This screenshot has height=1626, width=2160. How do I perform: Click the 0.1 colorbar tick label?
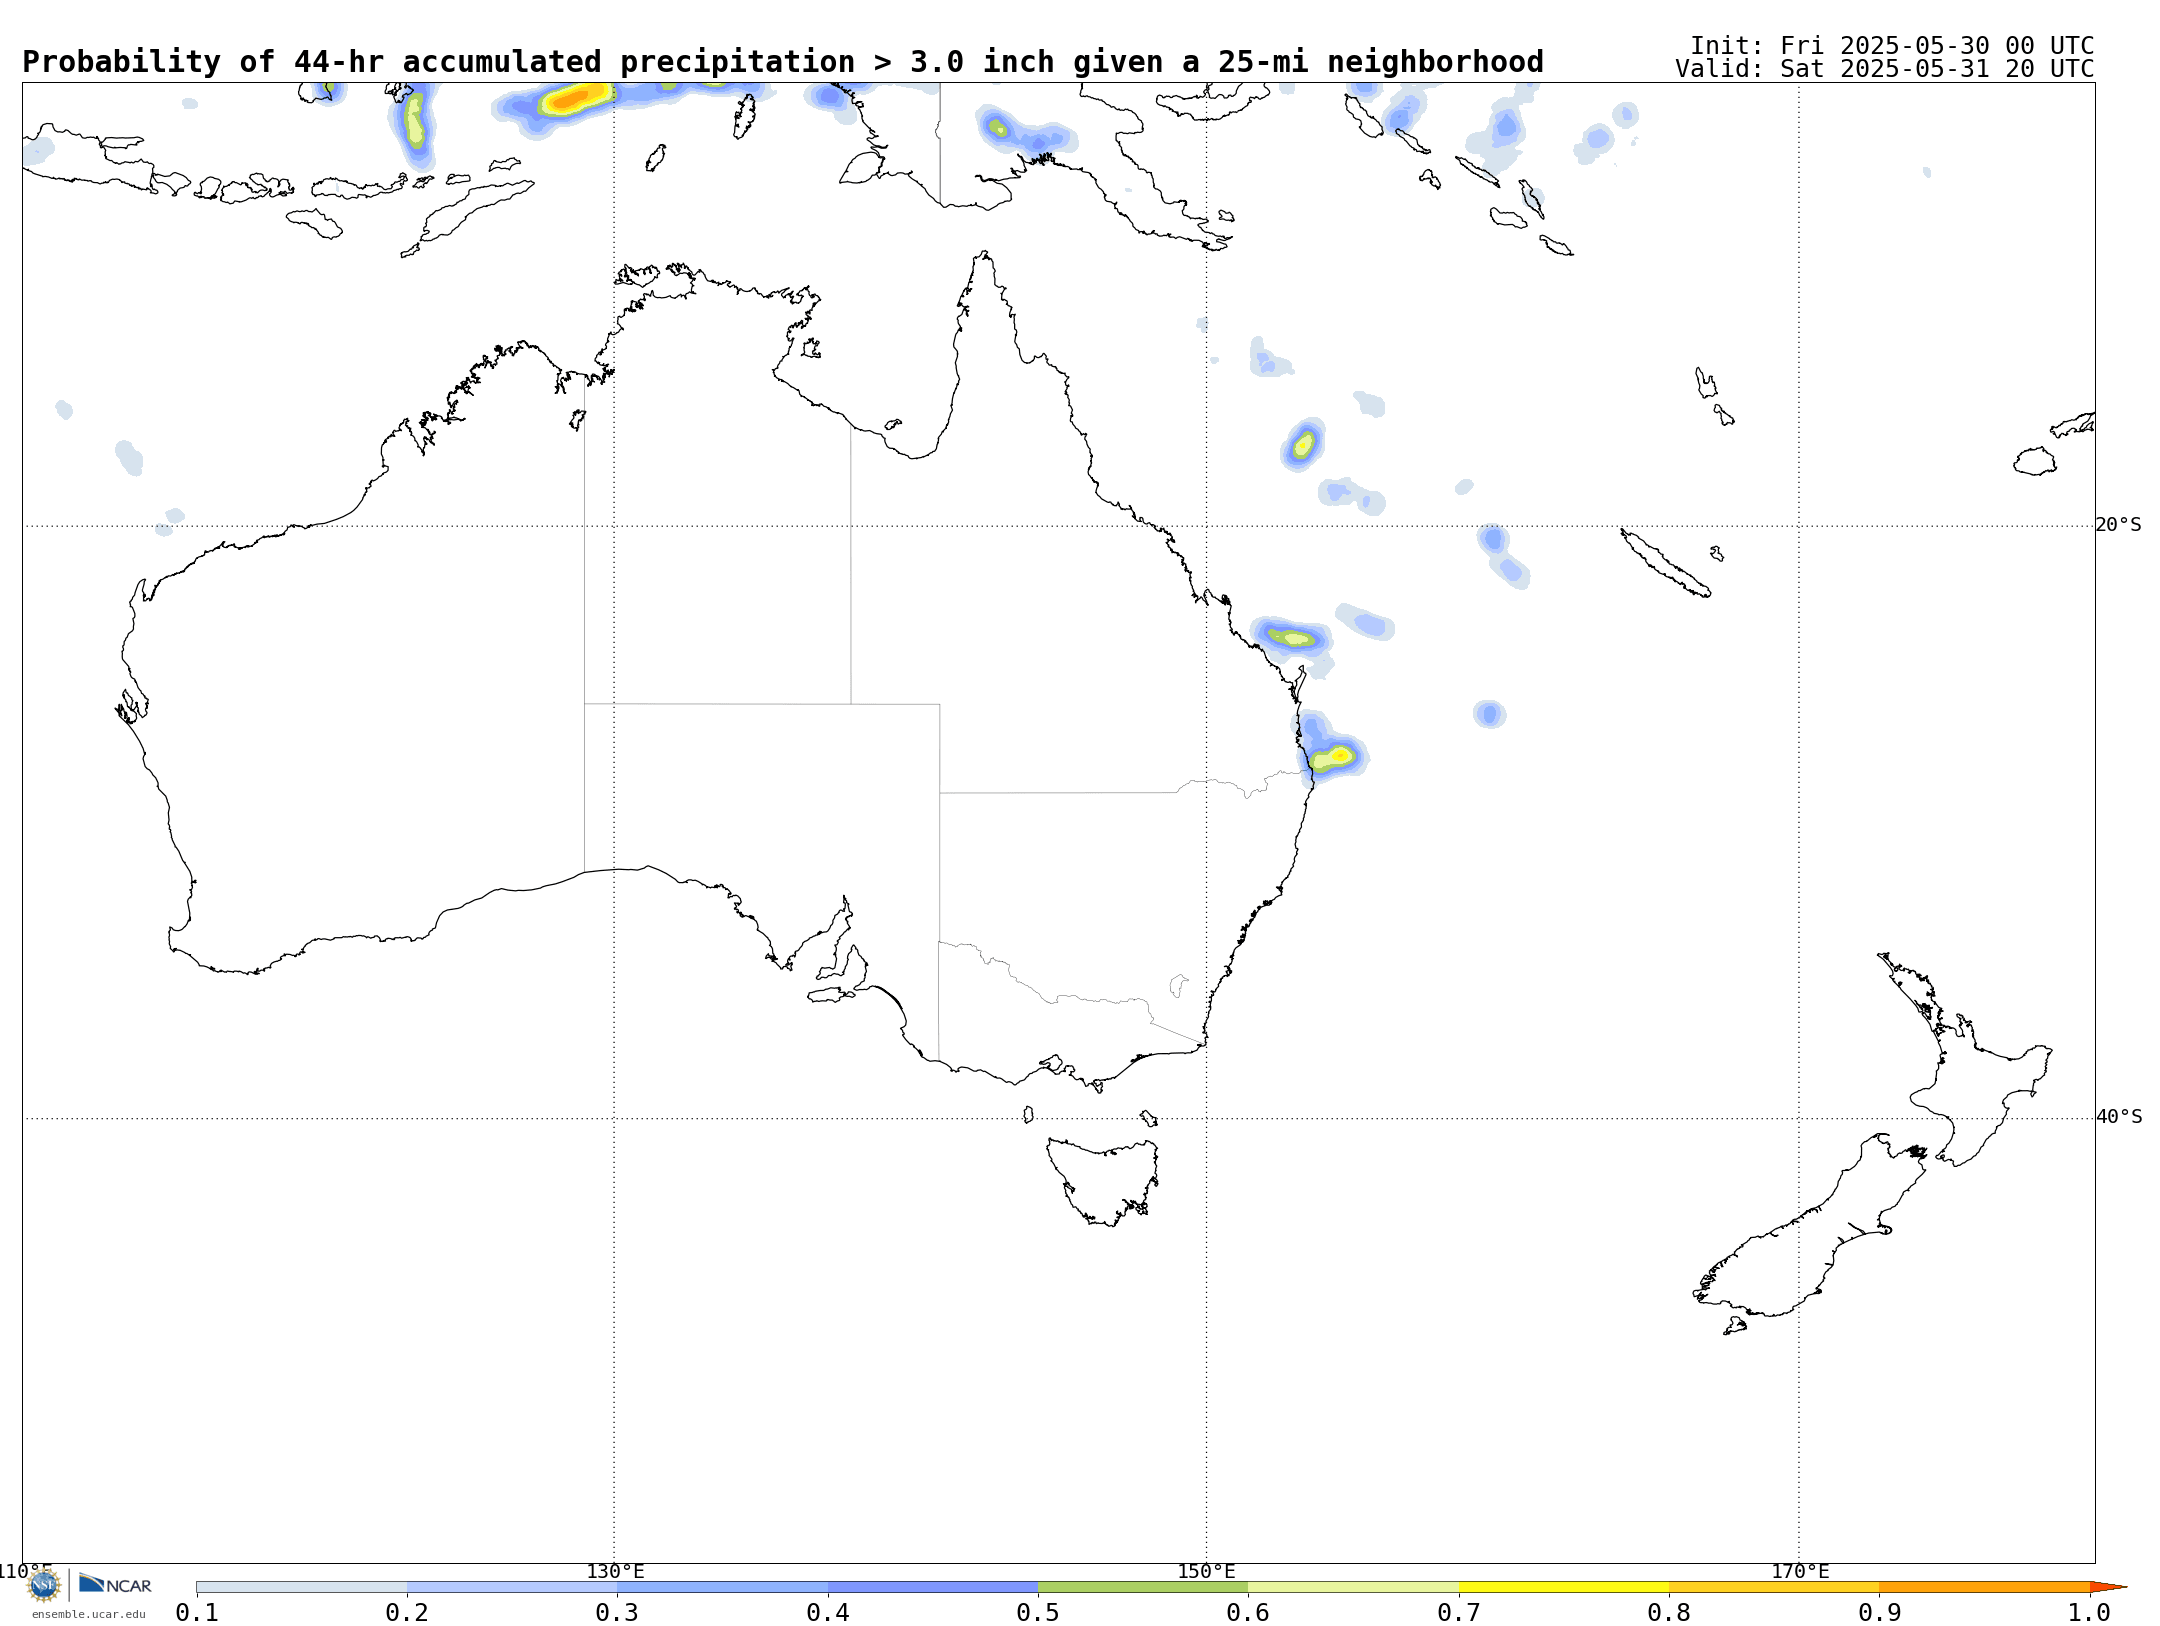197,1612
